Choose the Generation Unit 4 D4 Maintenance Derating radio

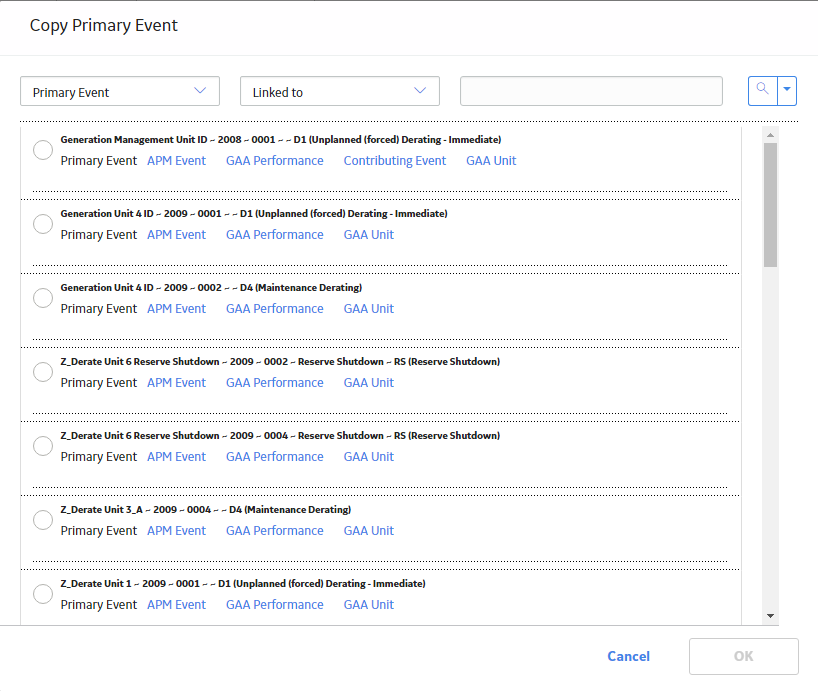pyautogui.click(x=43, y=298)
